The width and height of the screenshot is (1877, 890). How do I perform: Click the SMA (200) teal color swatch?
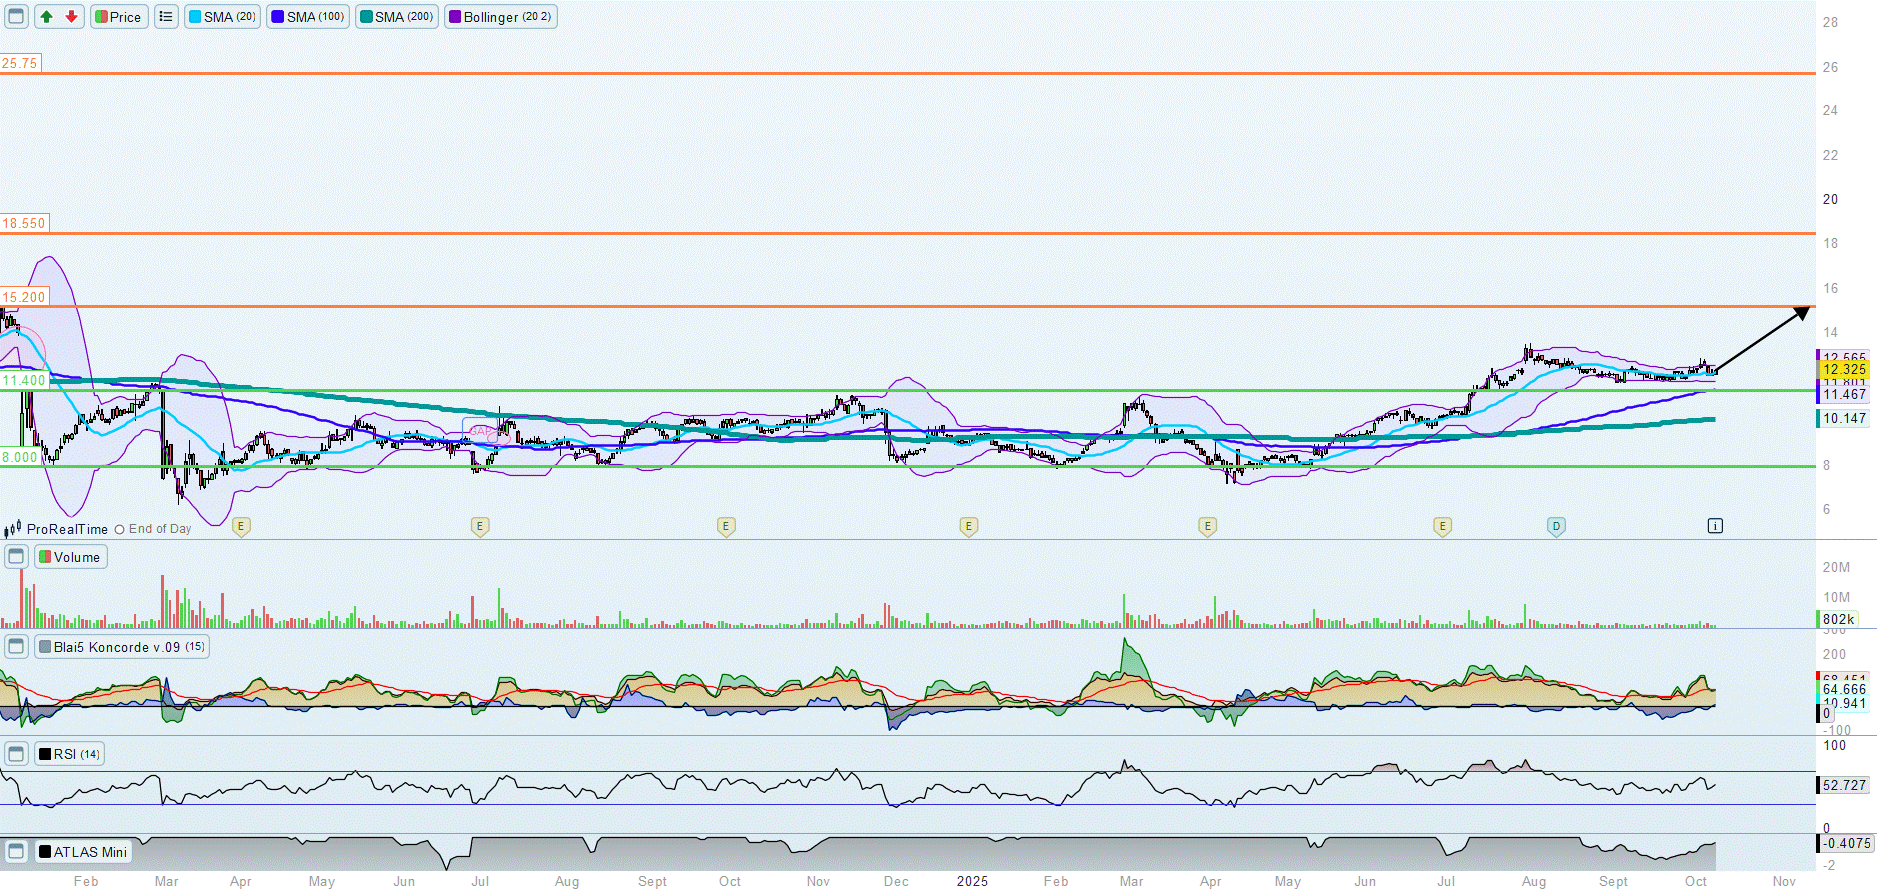pyautogui.click(x=366, y=17)
